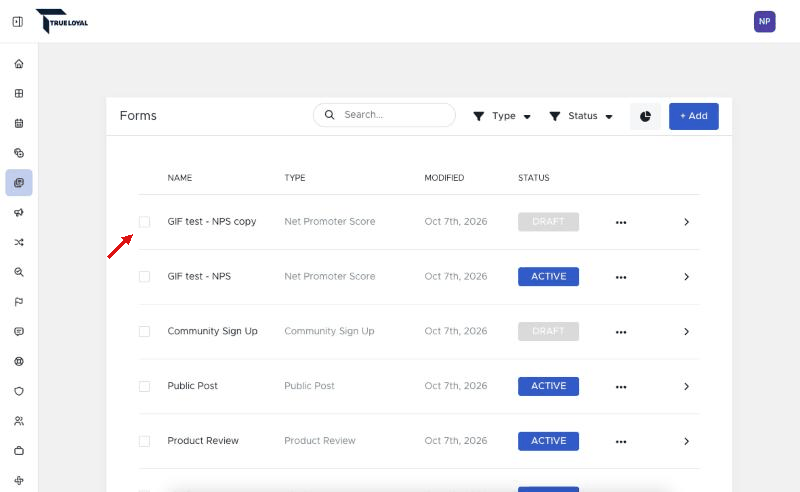This screenshot has width=800, height=492.
Task: Open the briefcase sidebar icon
Action: pos(19,451)
